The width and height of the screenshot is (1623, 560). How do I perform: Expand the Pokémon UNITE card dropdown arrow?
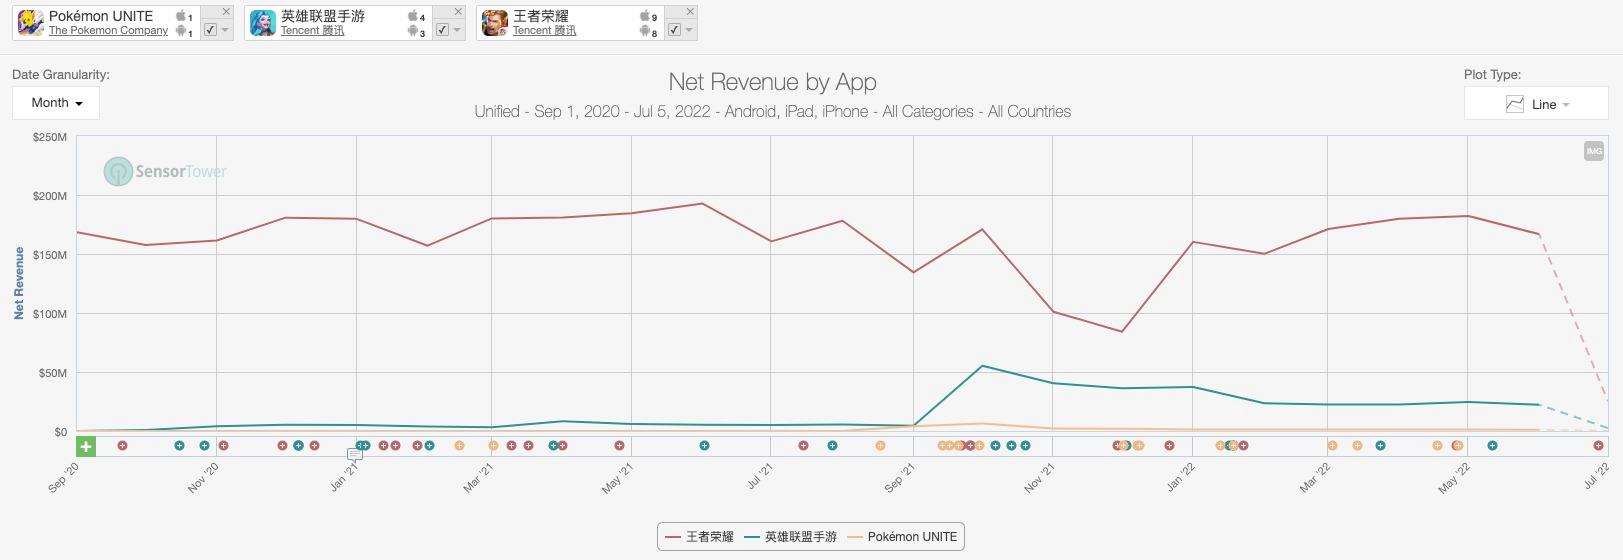point(225,30)
